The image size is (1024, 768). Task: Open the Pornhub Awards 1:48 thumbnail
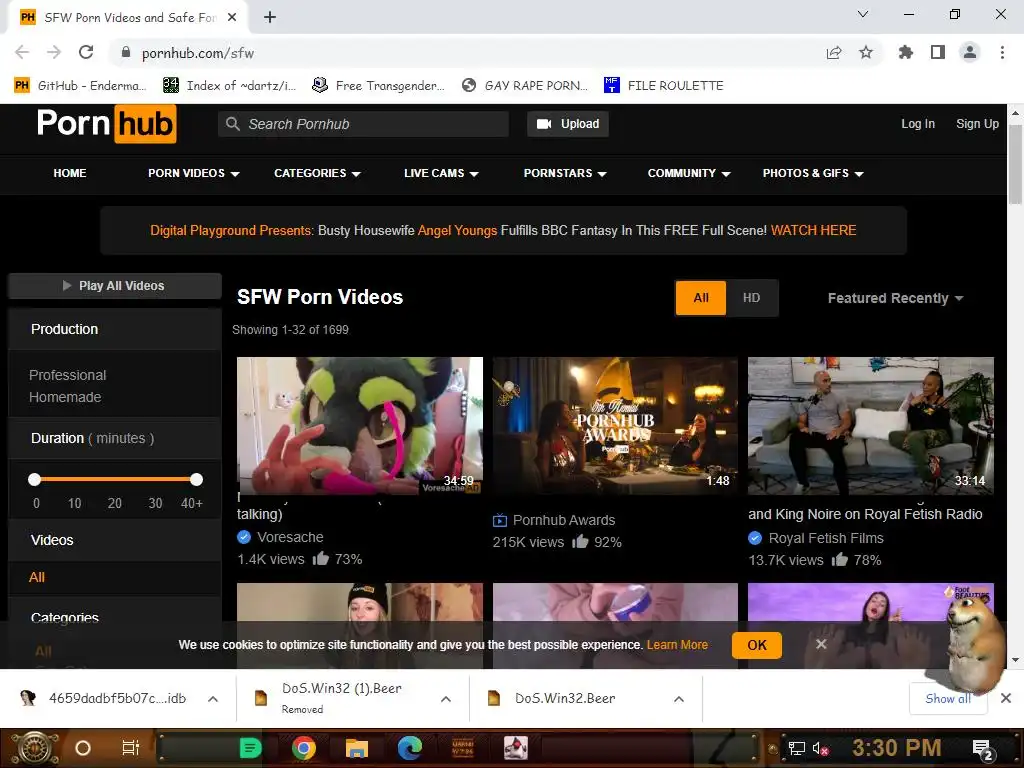(x=615, y=426)
